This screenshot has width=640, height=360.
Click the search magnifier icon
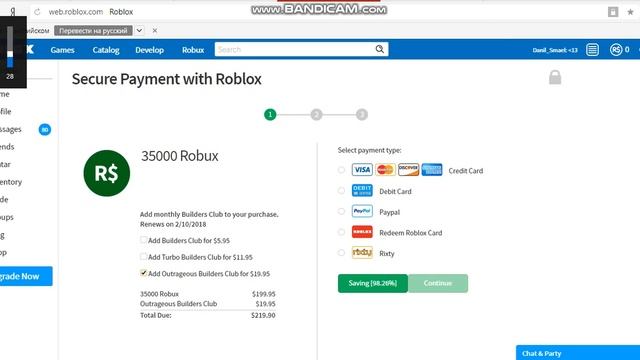click(x=380, y=49)
